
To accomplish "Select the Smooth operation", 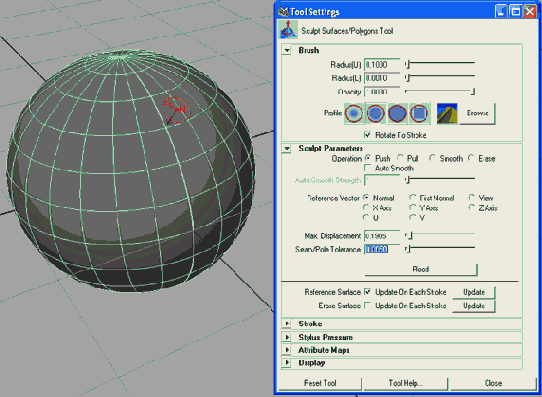I will tap(432, 158).
